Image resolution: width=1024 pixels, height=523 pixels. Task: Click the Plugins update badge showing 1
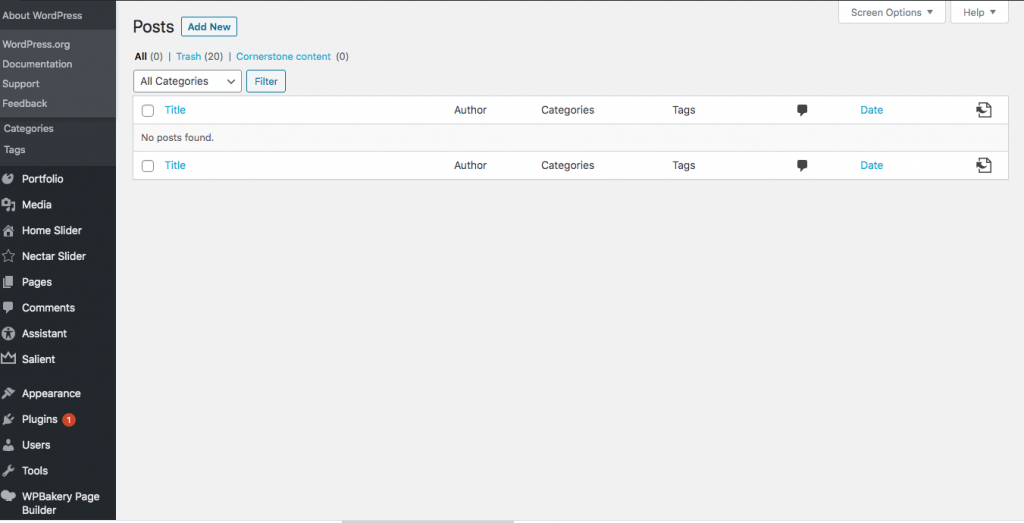coord(69,420)
